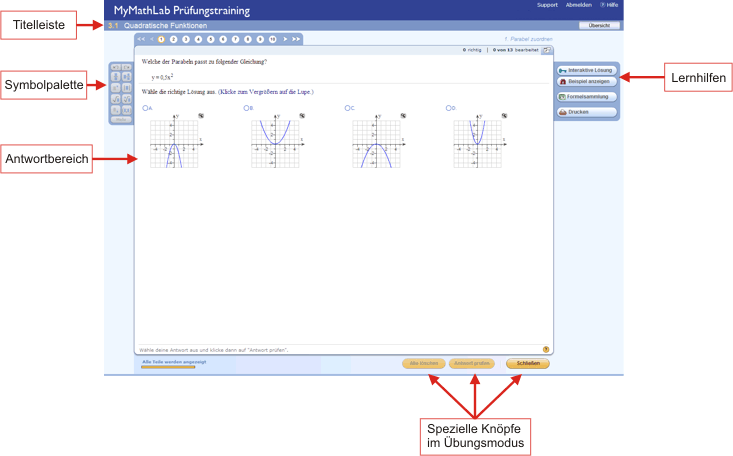Open question number 10
Screen dimensions: 733x456
pyautogui.click(x=273, y=39)
